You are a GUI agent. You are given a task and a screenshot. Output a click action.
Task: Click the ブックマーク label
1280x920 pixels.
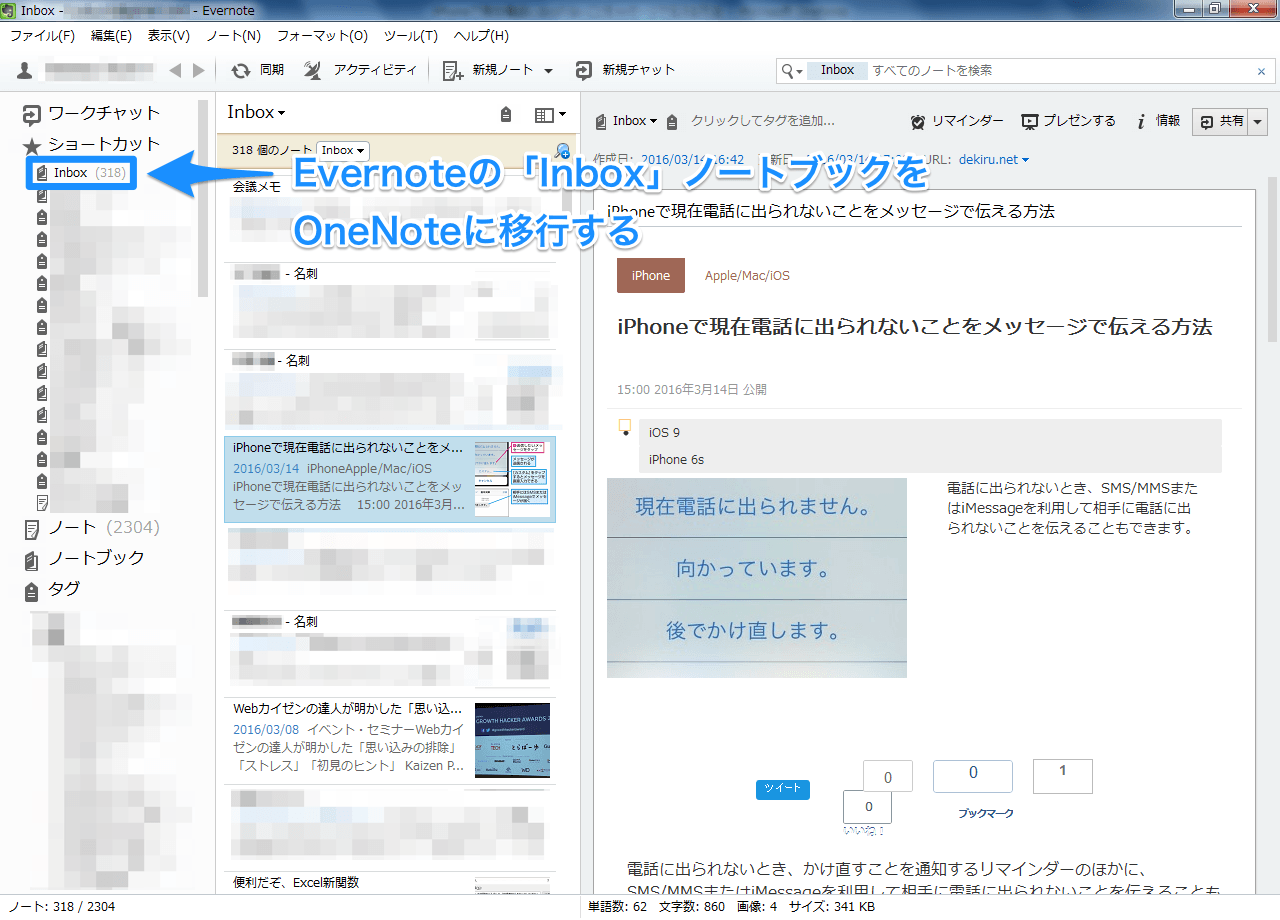coord(986,813)
